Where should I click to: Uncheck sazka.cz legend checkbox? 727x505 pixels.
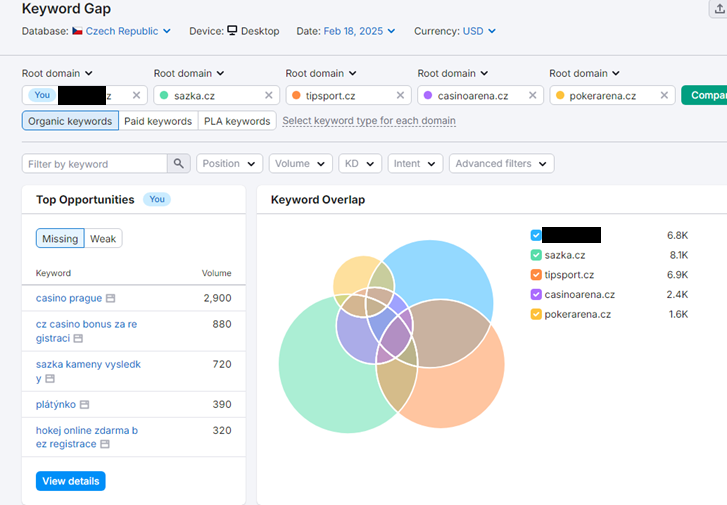[x=536, y=255]
